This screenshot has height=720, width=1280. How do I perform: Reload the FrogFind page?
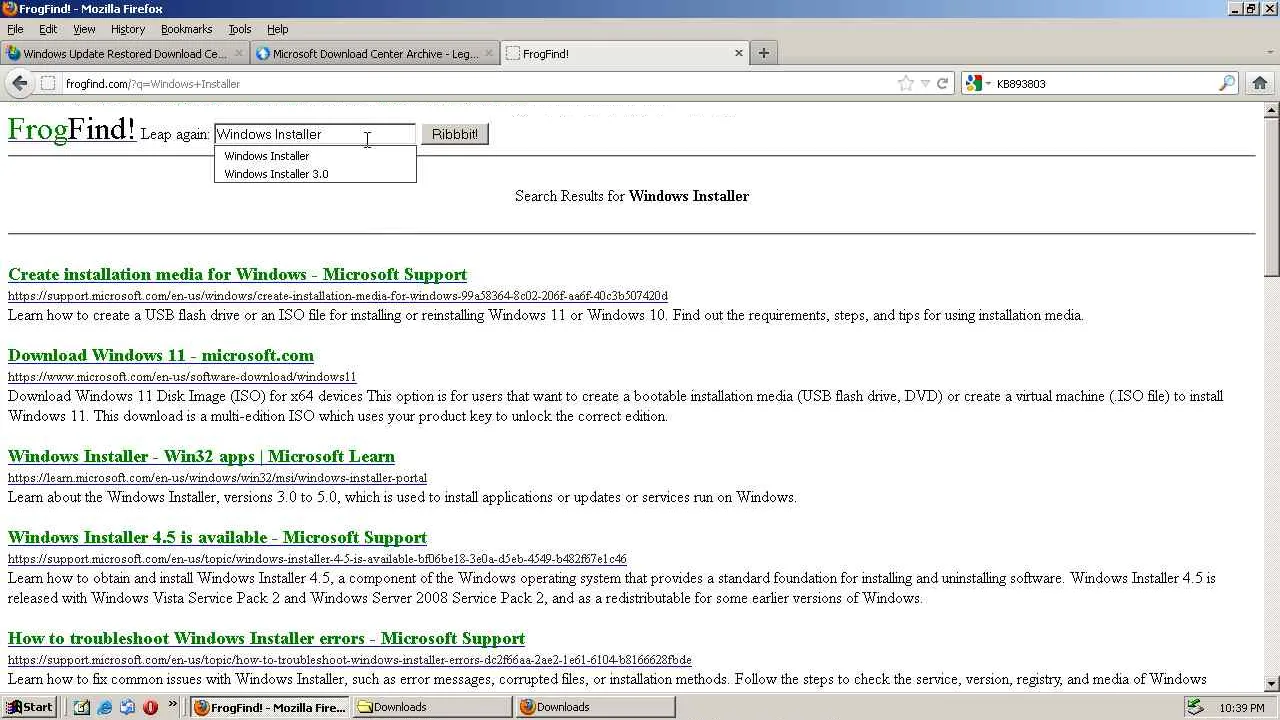[942, 84]
